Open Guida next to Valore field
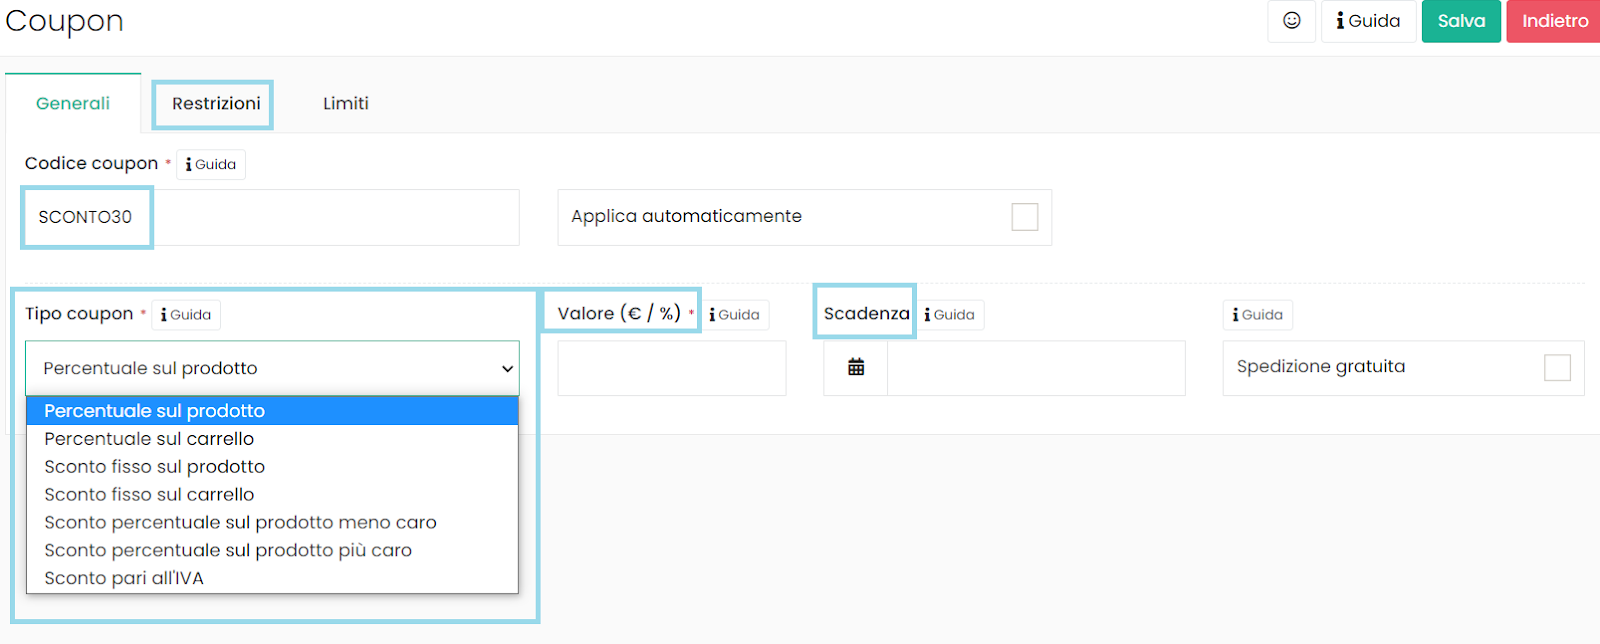This screenshot has width=1600, height=644. [734, 315]
